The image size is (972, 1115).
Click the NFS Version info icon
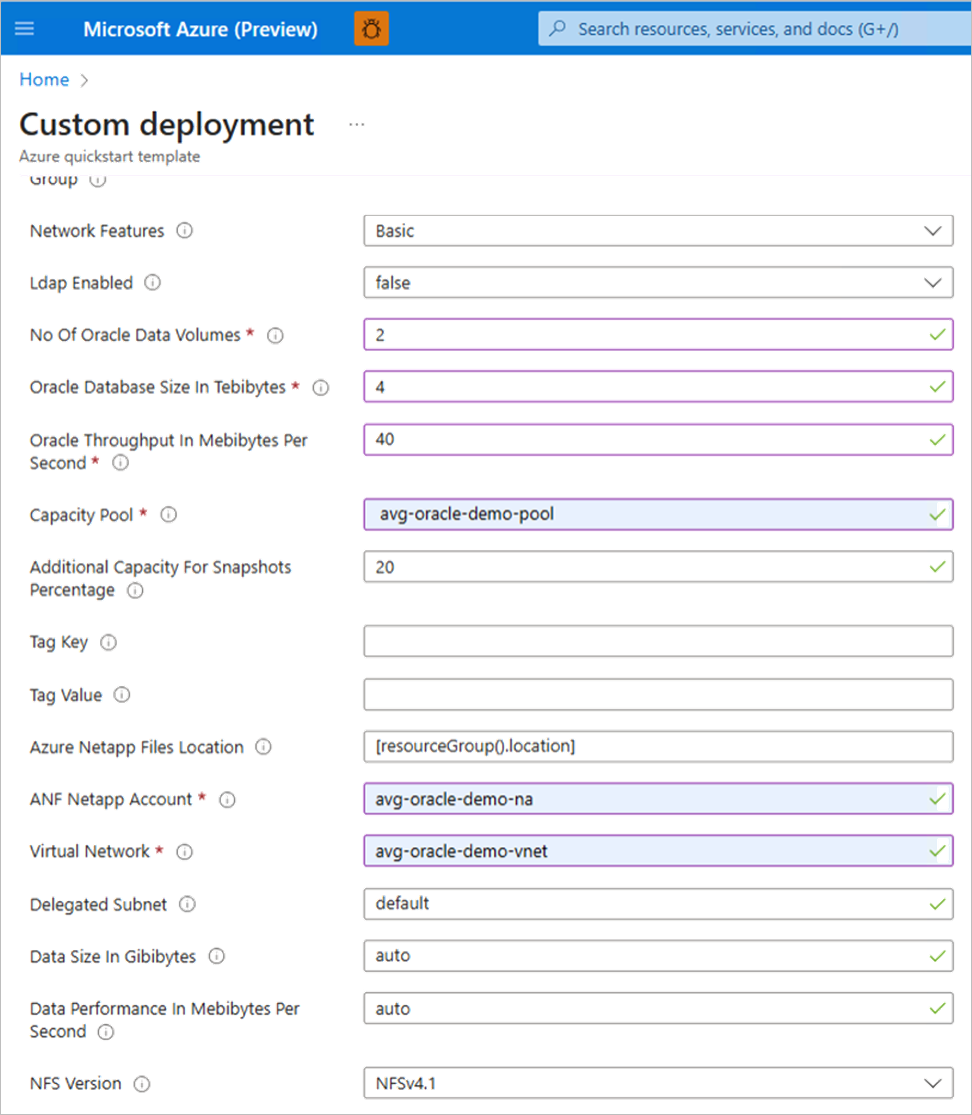click(x=142, y=1084)
